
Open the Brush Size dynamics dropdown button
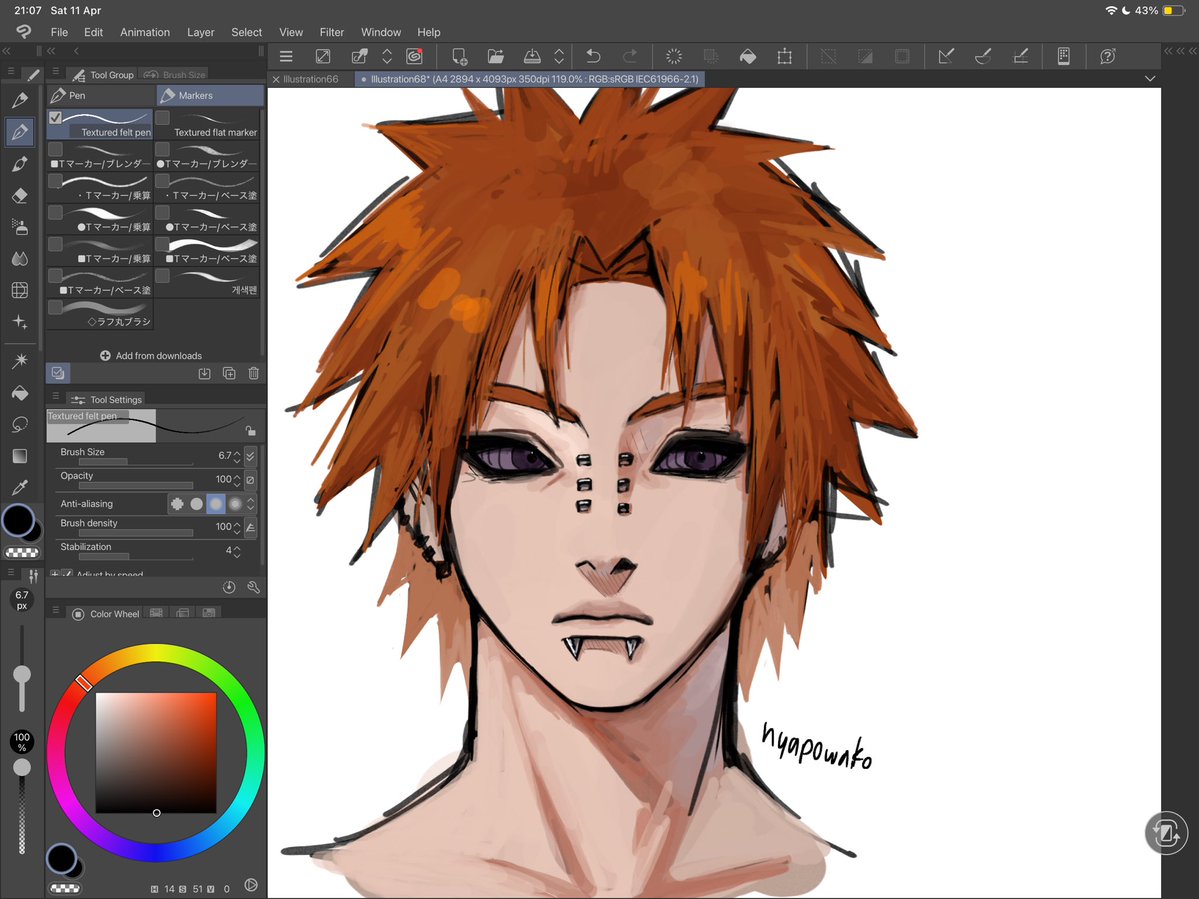tap(251, 456)
